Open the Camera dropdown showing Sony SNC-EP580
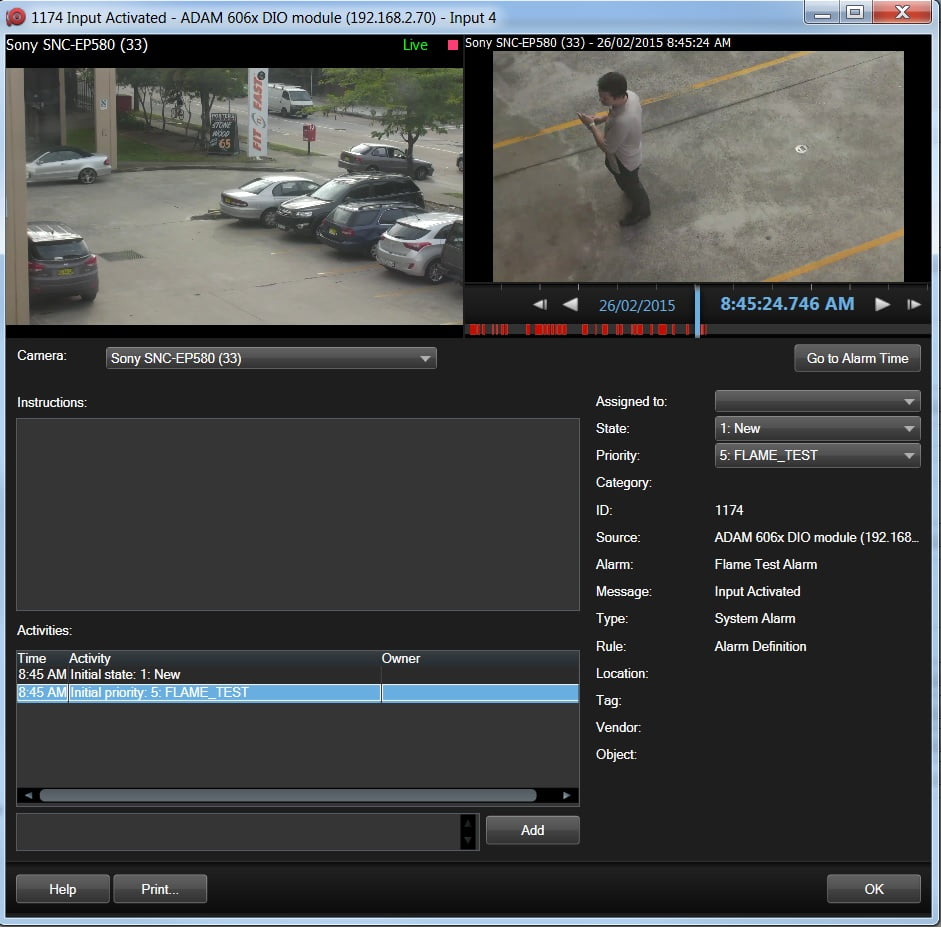This screenshot has width=941, height=928. [271, 358]
